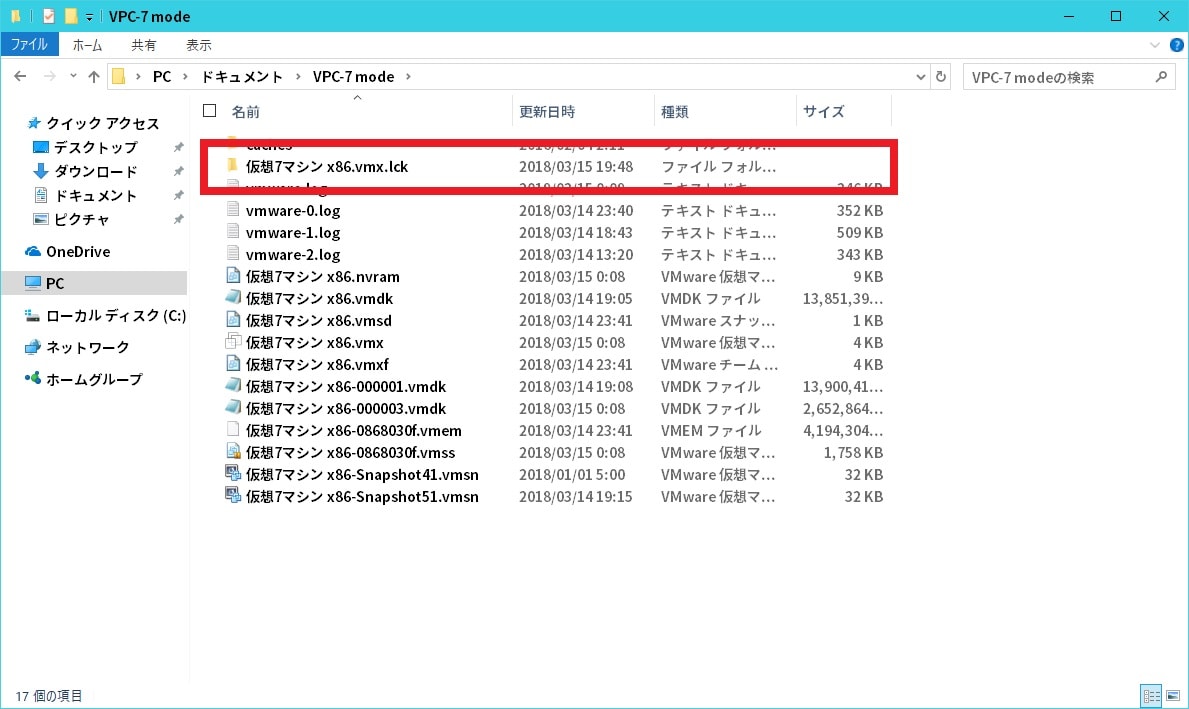
Task: Switch to large icons view in status bar
Action: (x=1173, y=695)
